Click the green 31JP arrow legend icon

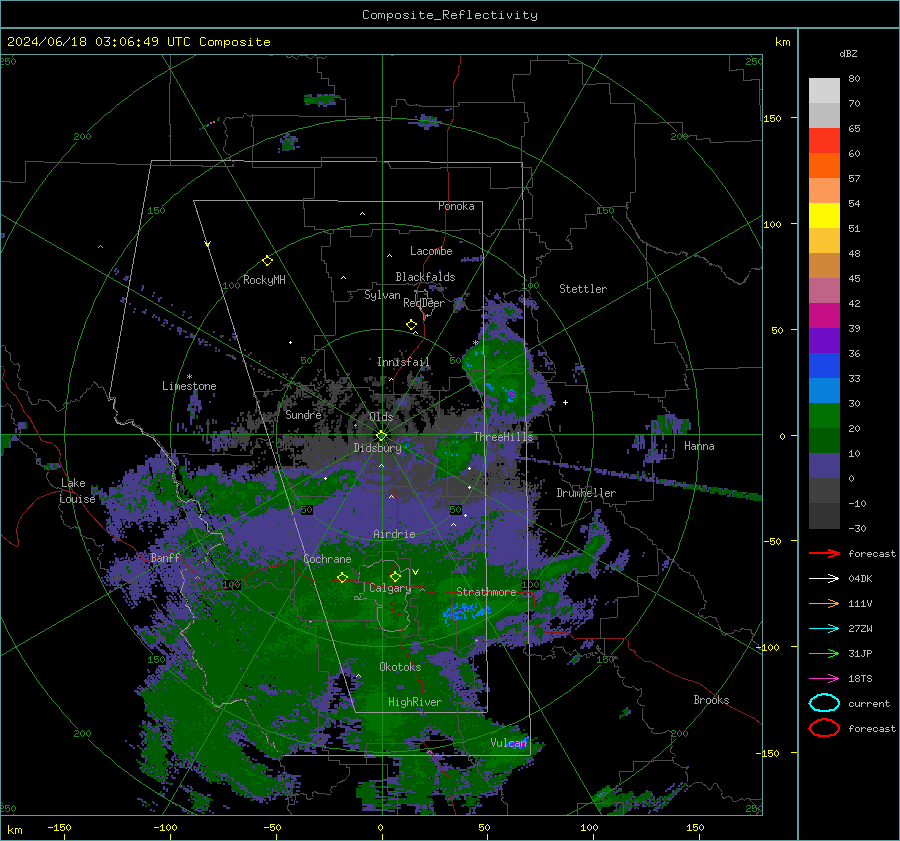point(824,653)
